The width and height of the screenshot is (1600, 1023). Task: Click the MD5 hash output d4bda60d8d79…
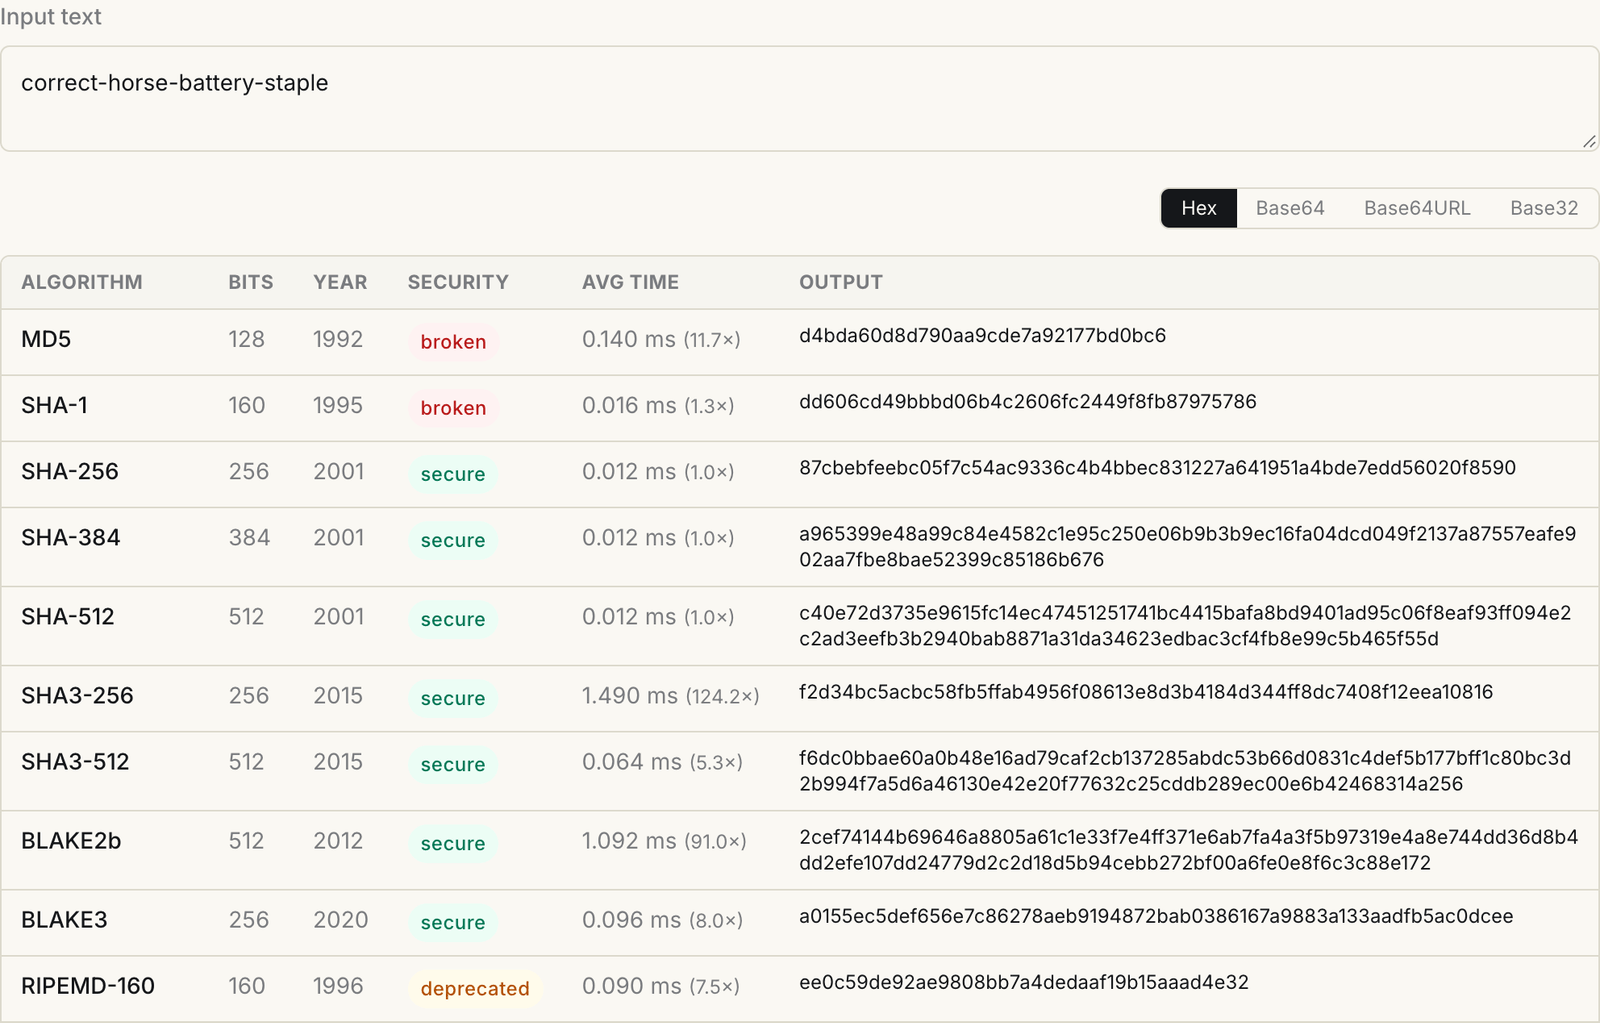point(982,335)
